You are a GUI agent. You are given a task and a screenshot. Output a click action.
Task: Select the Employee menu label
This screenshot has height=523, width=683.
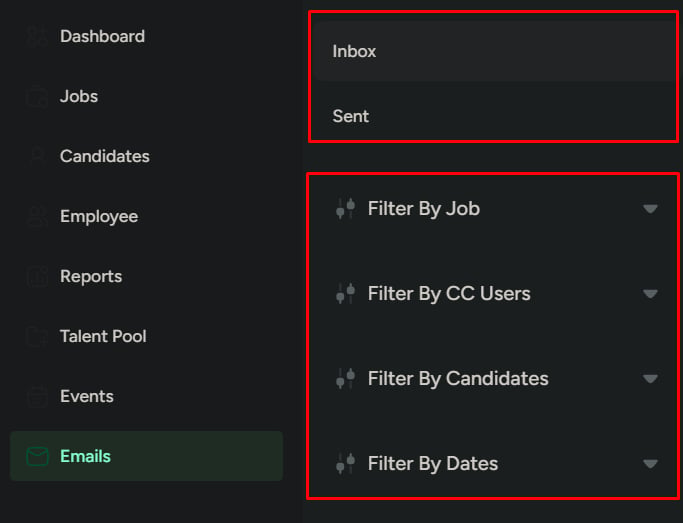(x=99, y=217)
